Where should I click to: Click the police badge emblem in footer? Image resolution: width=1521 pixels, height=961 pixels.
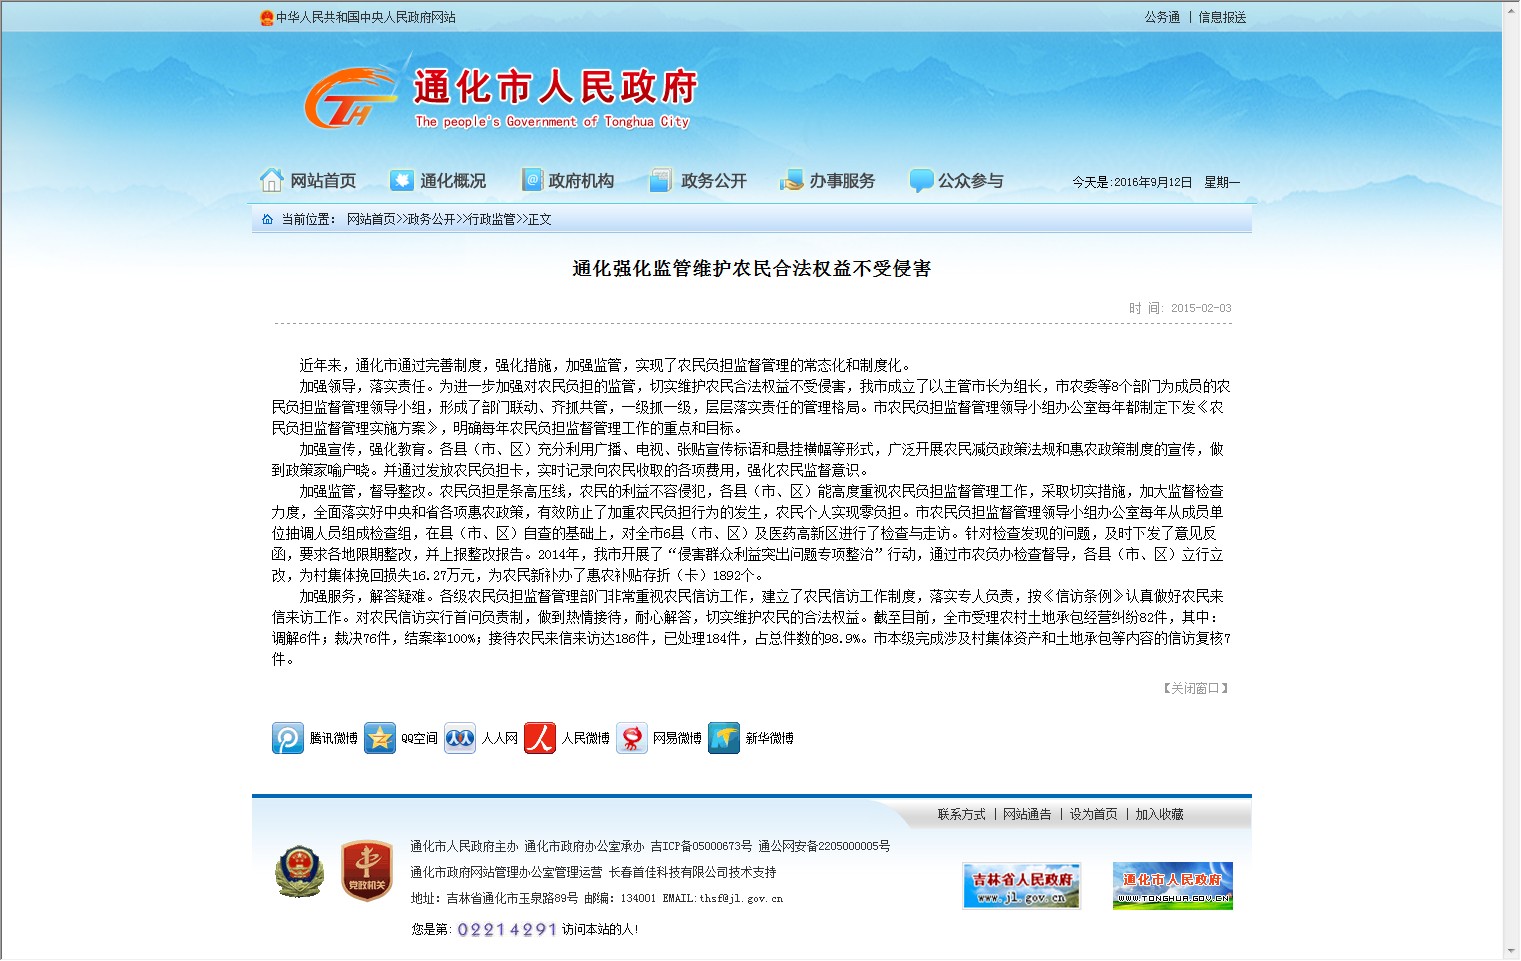pyautogui.click(x=299, y=871)
